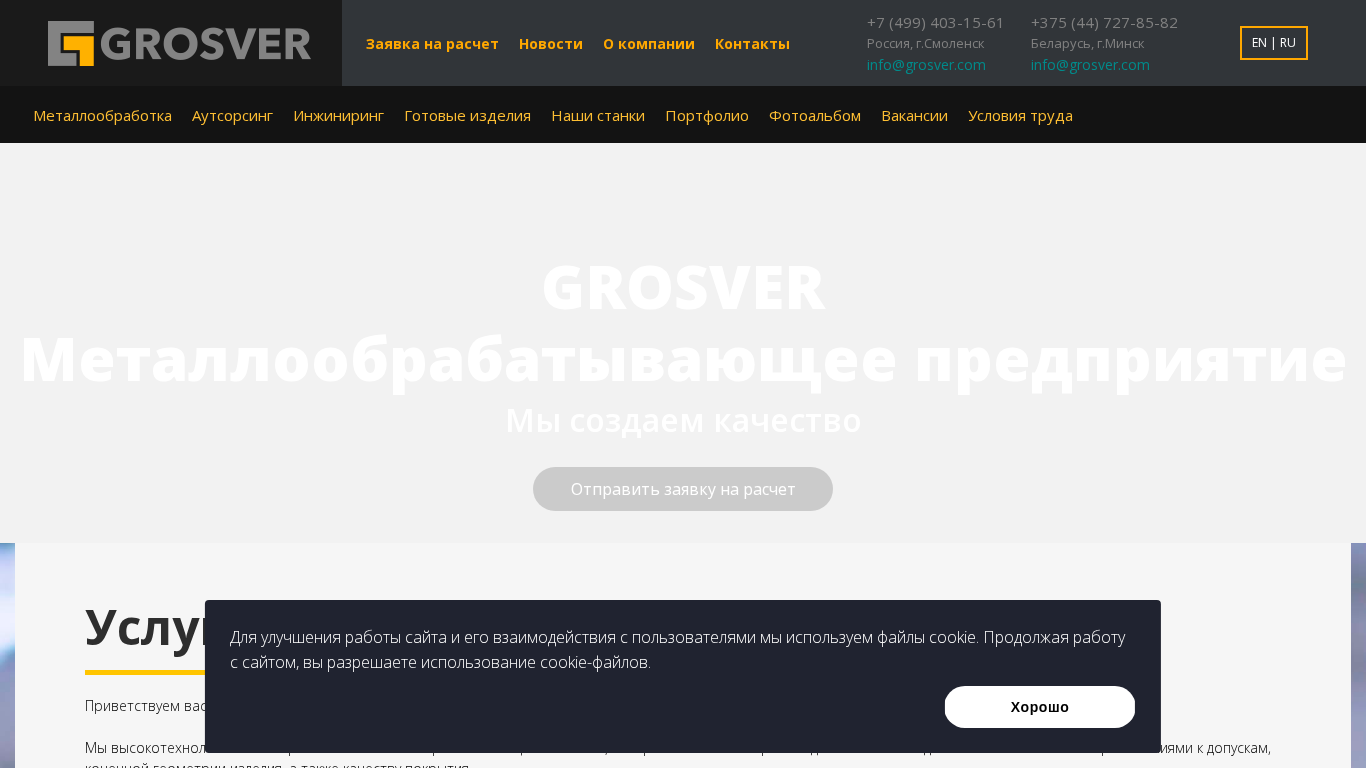Email info@grosver.com under Беларусь, г.Минск

click(1090, 65)
